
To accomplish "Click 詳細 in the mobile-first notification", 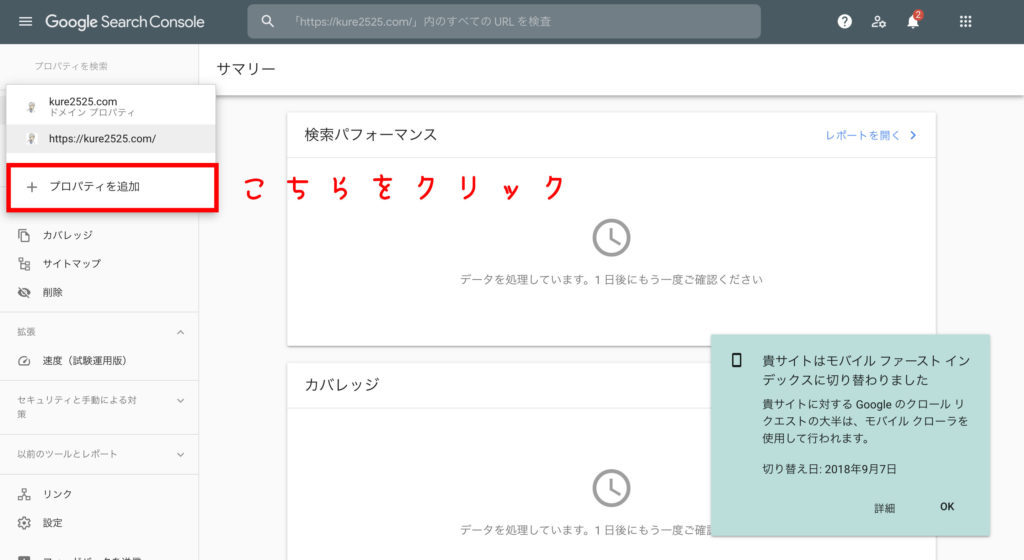I will point(884,508).
